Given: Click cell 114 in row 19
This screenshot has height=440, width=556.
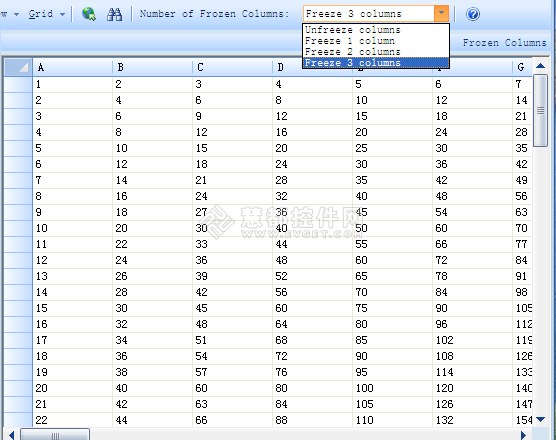Looking at the screenshot, I should (x=473, y=372).
